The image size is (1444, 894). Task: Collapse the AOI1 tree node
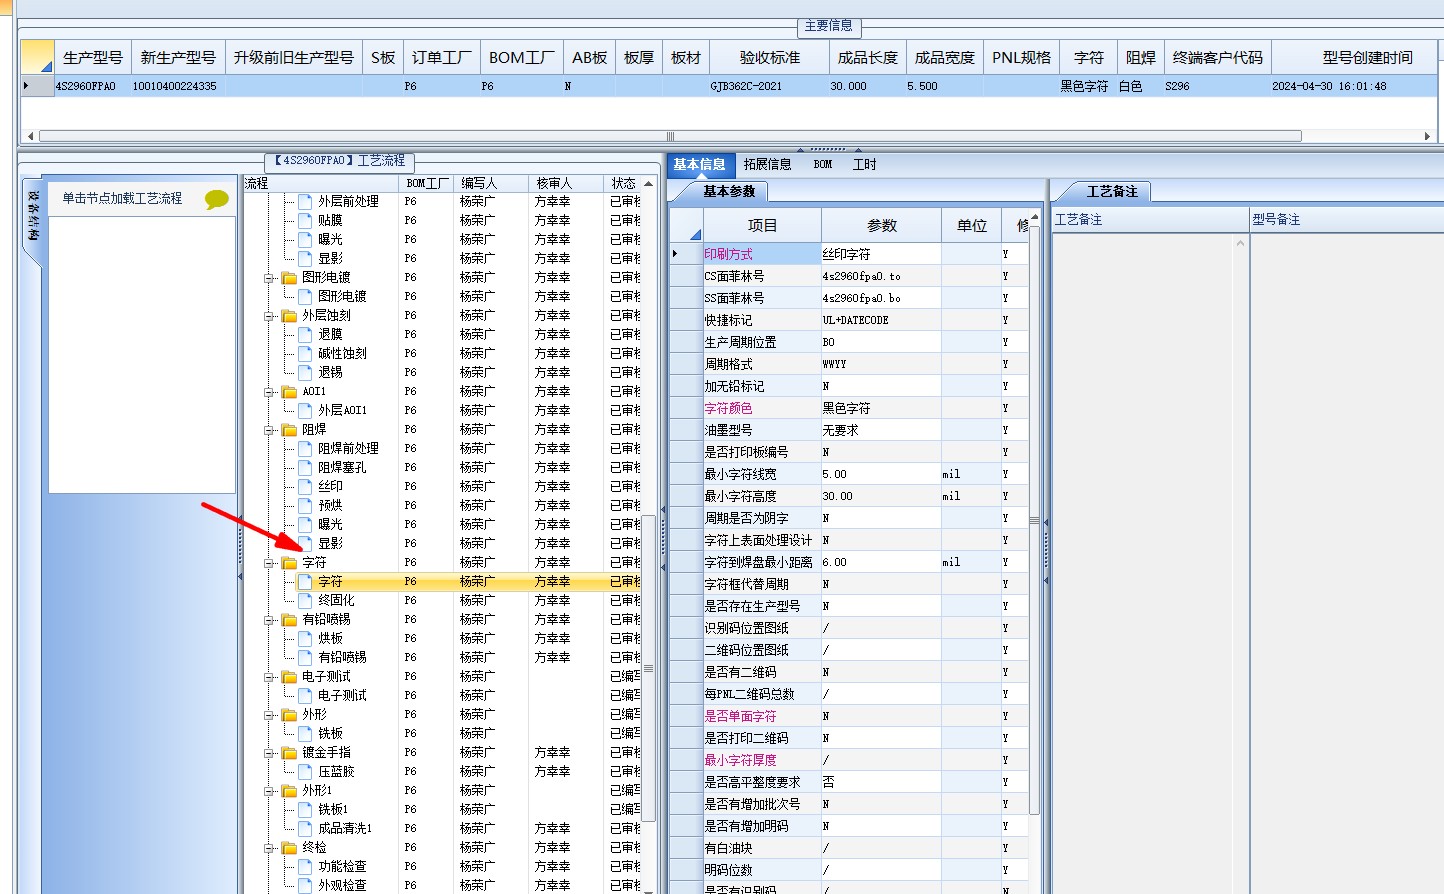click(269, 392)
